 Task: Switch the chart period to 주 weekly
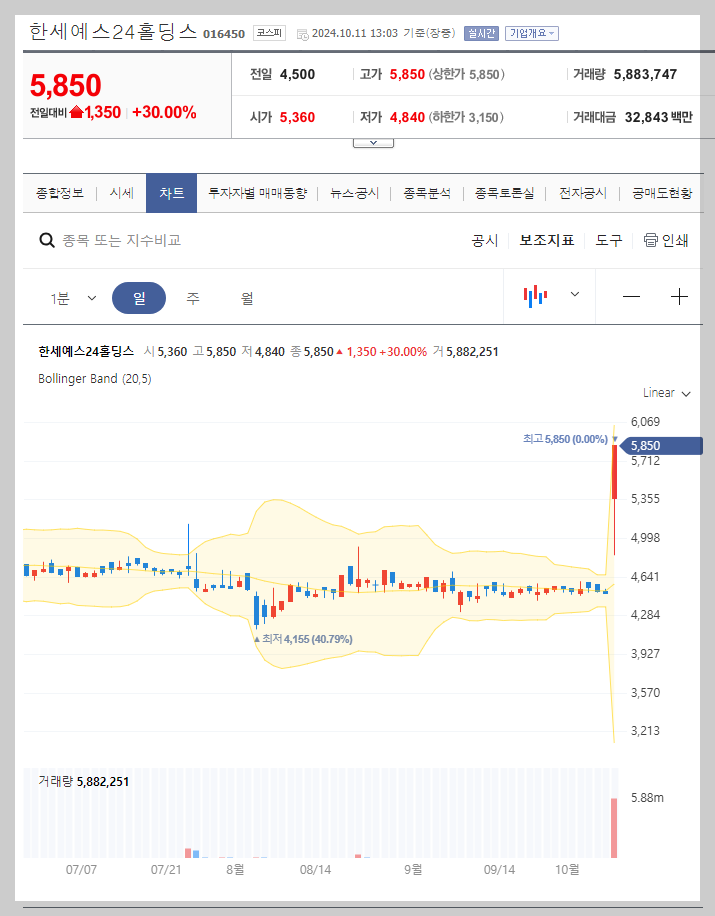[193, 298]
